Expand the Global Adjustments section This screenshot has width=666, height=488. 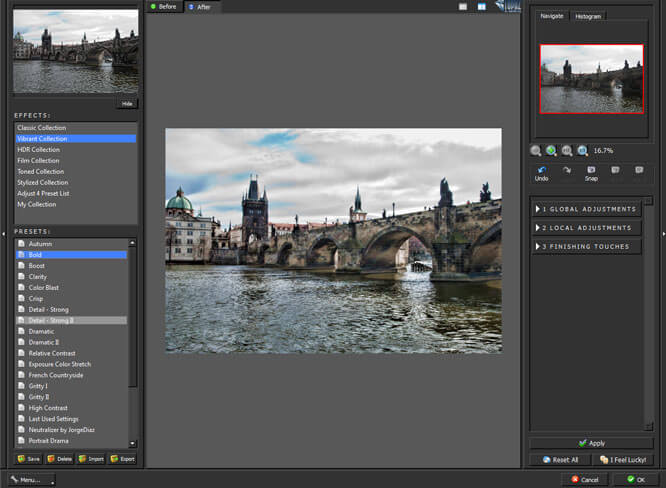tap(586, 209)
